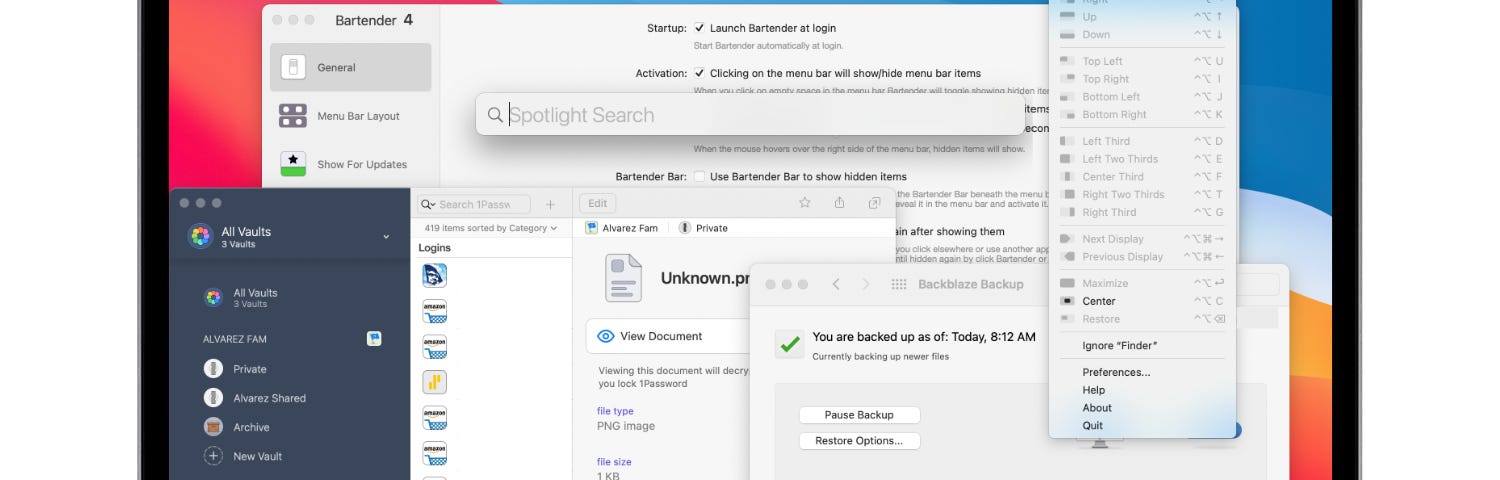Click the Unknown document file icon

623,278
